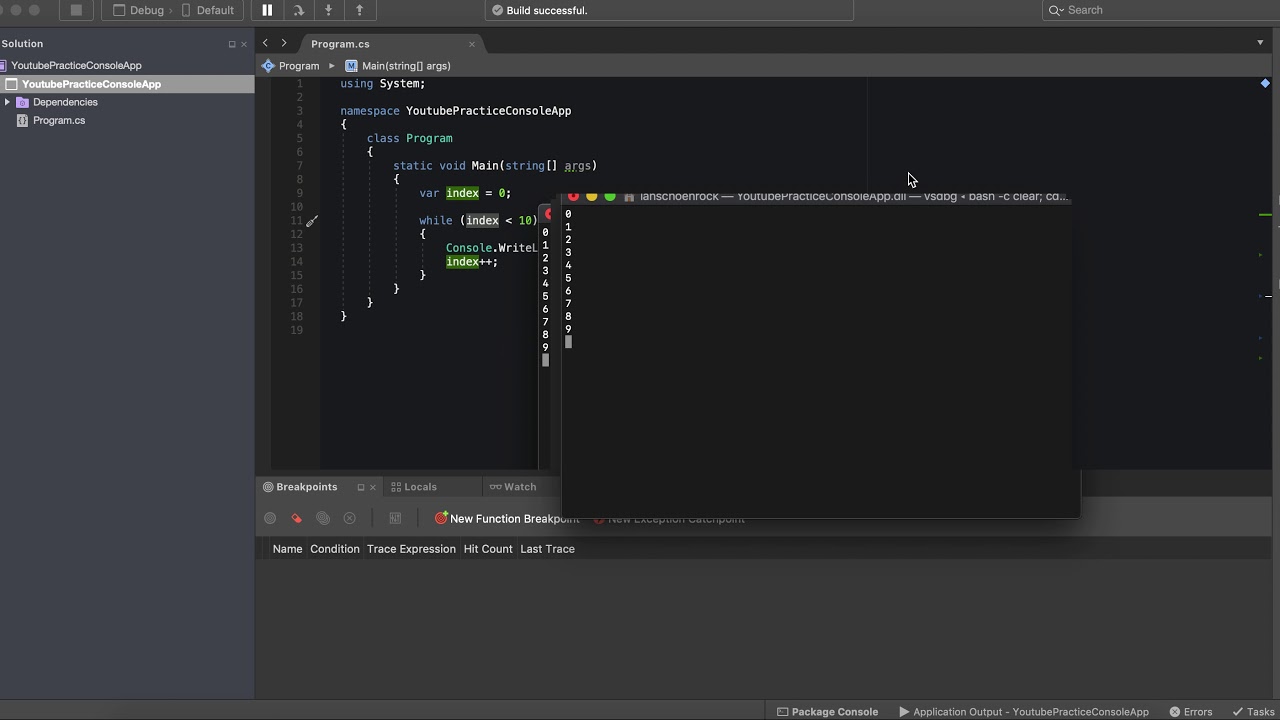Select the highlighted YoutubePracticeConsoleApp project node
This screenshot has width=1280, height=720.
[x=91, y=84]
